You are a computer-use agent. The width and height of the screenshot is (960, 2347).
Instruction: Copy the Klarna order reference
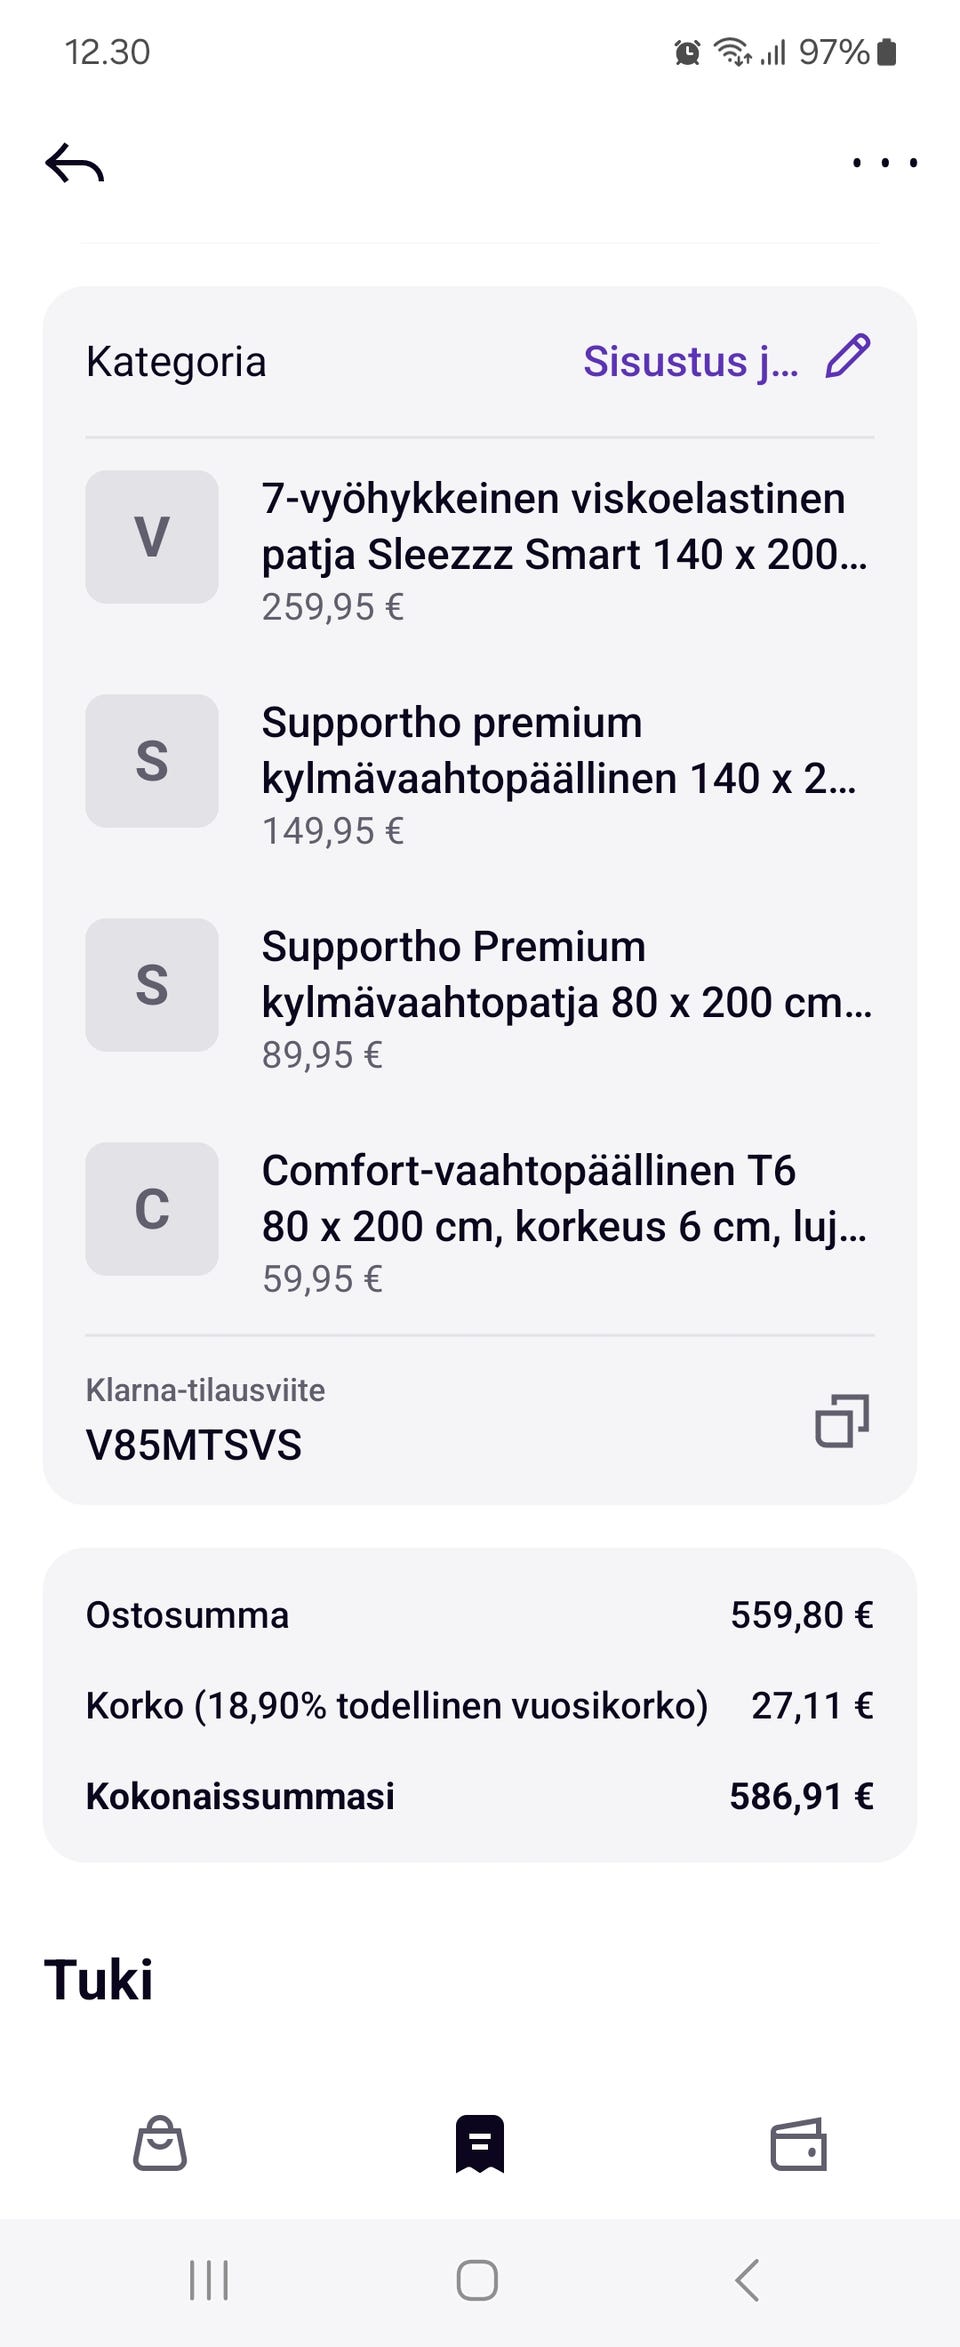coord(841,1420)
